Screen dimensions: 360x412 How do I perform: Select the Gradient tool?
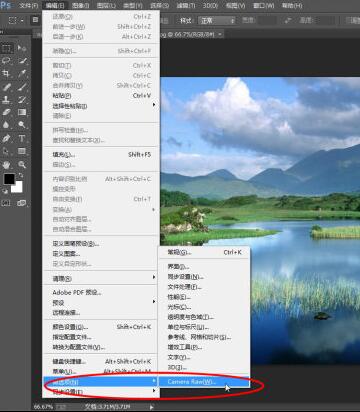pos(22,112)
